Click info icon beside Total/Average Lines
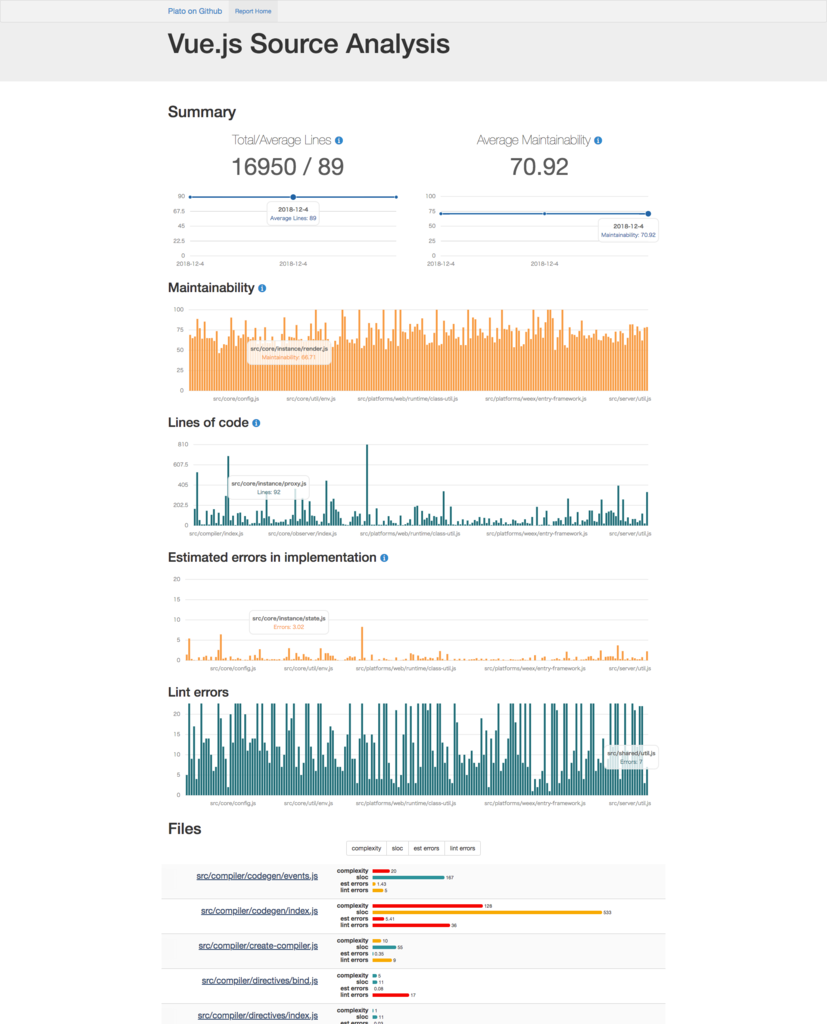Screen dimensions: 827x1024 pyautogui.click(x=339, y=140)
